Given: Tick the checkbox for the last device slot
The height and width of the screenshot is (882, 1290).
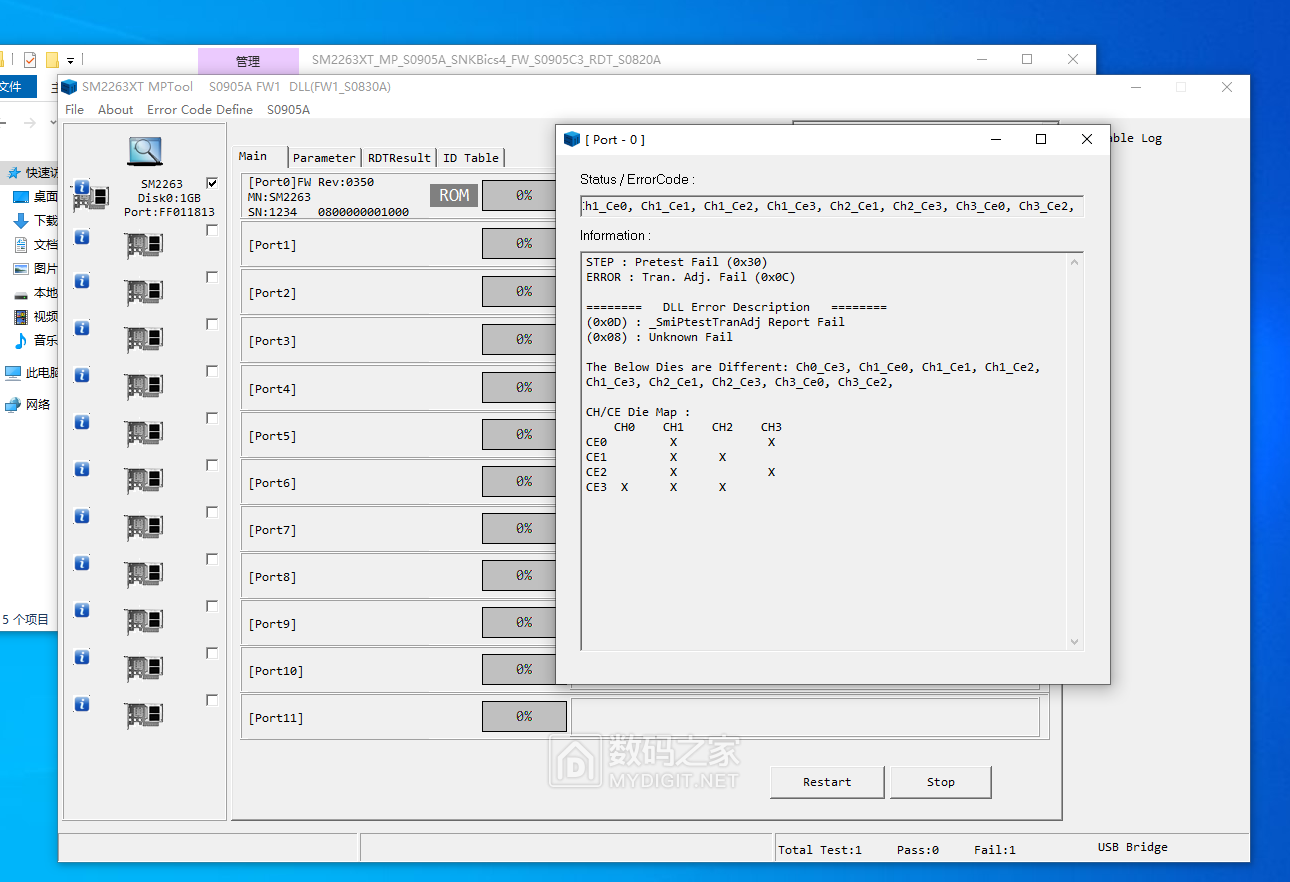Looking at the screenshot, I should [211, 700].
